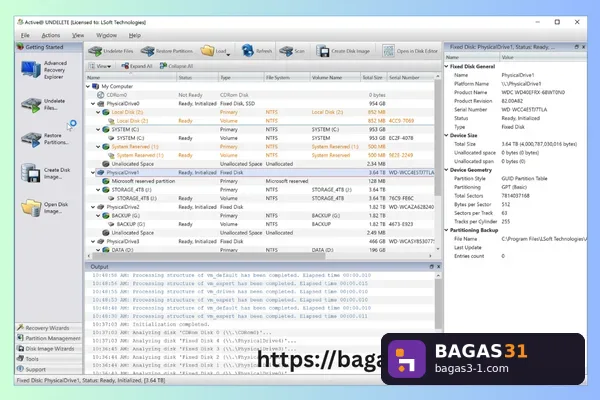
Task: Click the Create Disk Image toolbar button
Action: click(x=343, y=51)
